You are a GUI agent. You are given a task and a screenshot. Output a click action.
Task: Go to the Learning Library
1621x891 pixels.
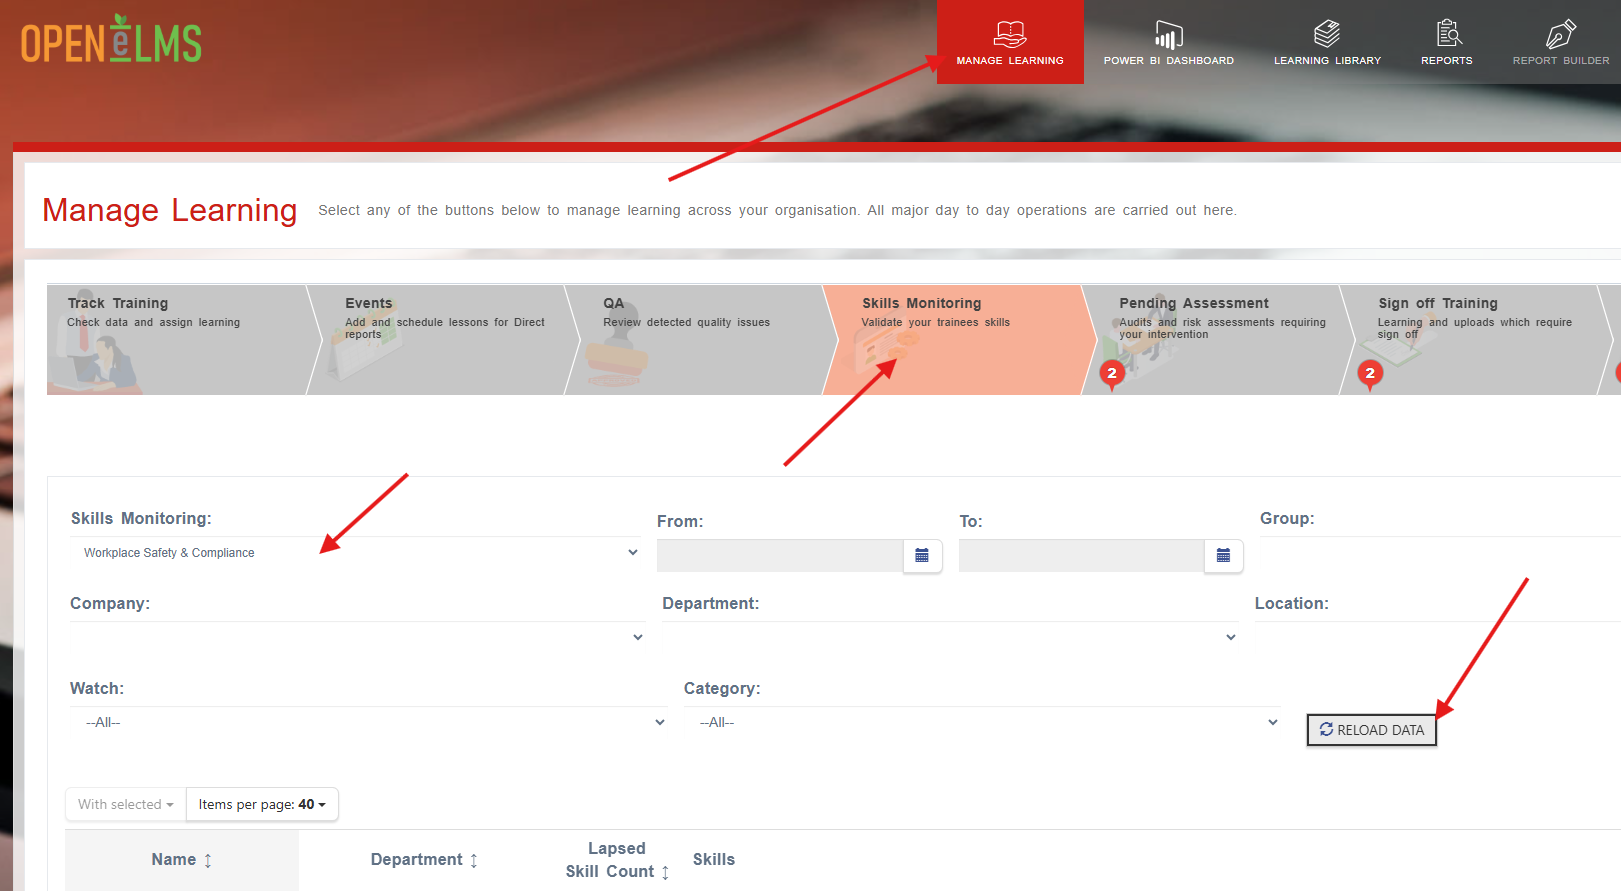tap(1327, 42)
